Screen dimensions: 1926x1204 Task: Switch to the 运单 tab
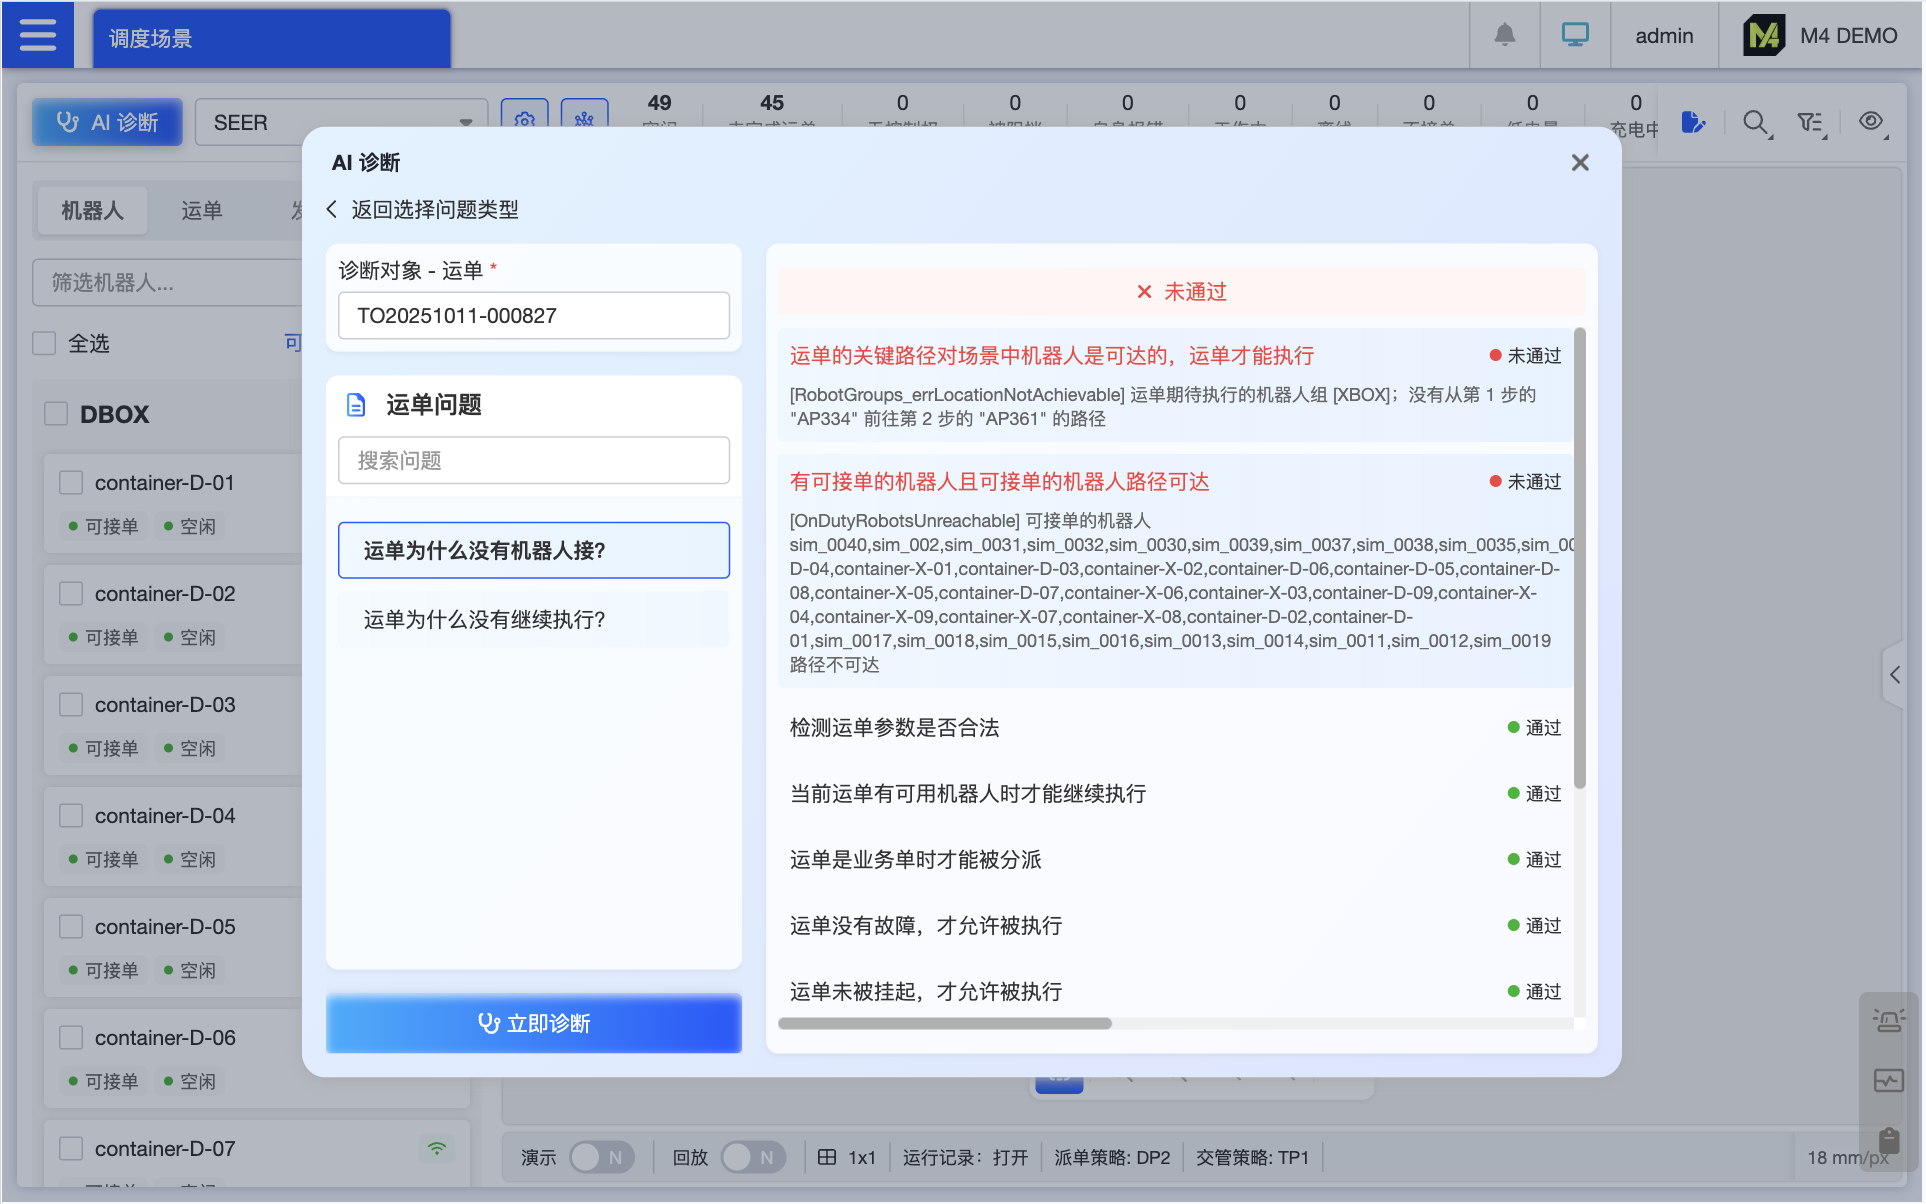(x=202, y=210)
